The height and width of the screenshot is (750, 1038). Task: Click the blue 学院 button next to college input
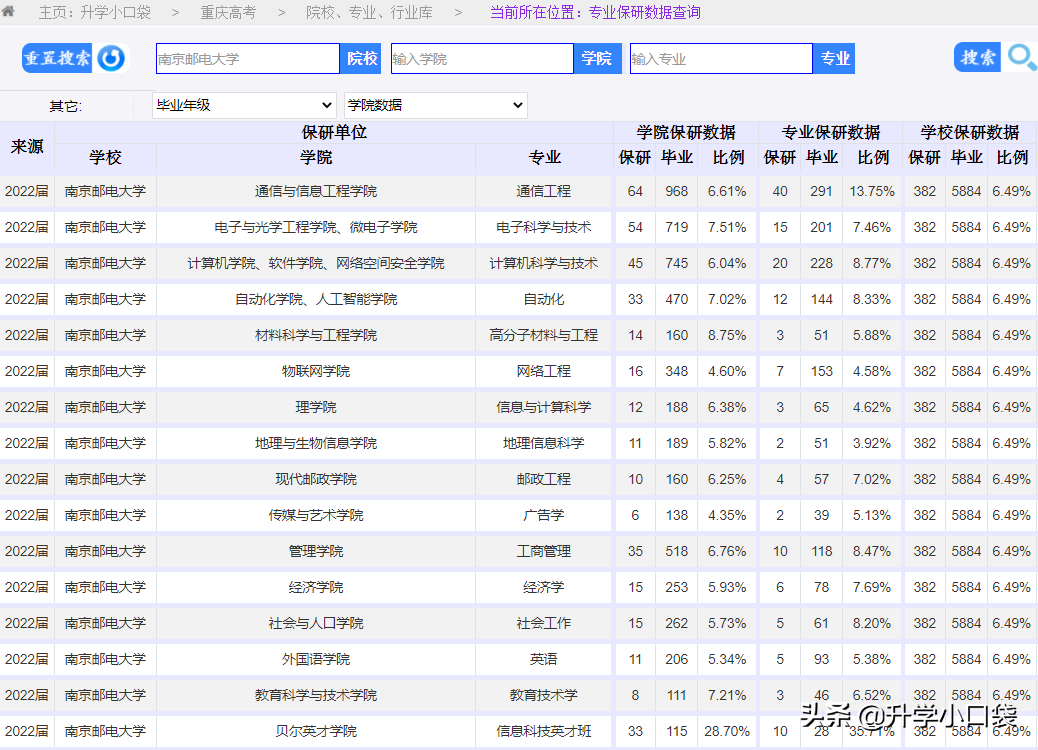click(596, 58)
